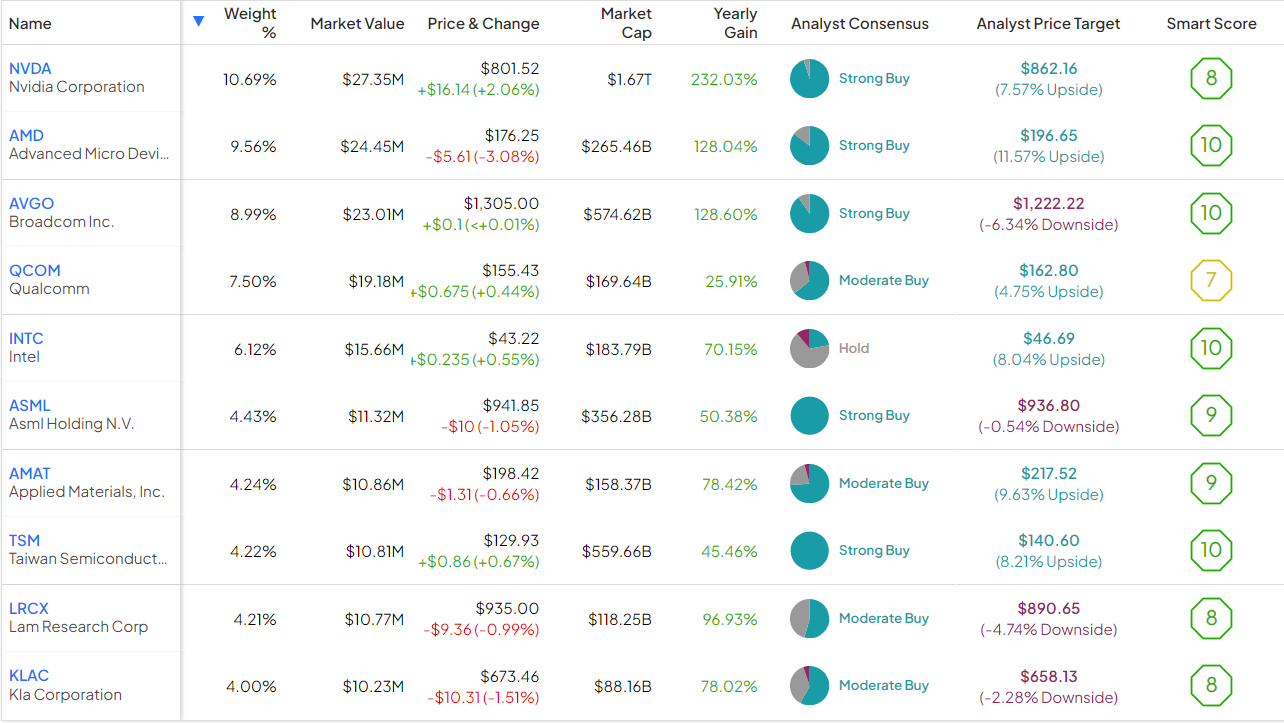Open the AVGO ticker link
The image size is (1284, 723).
coord(31,203)
